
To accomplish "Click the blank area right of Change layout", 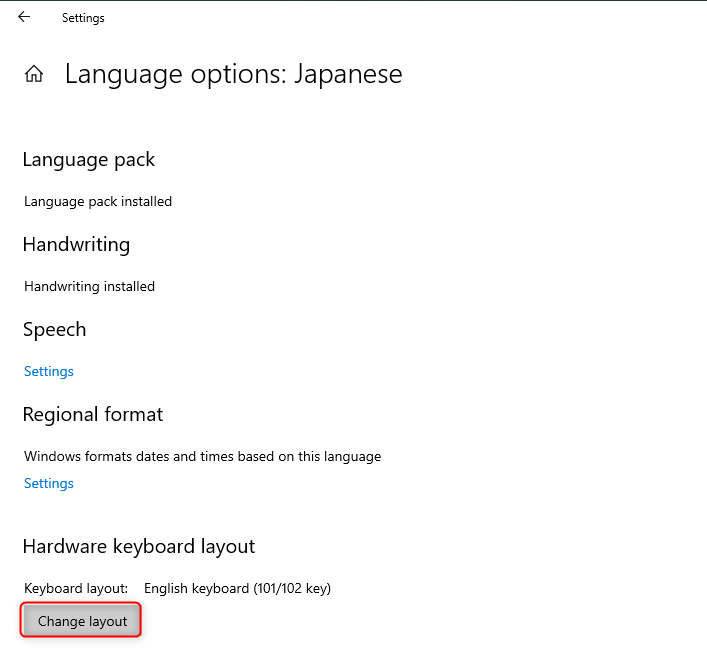I will pos(400,621).
